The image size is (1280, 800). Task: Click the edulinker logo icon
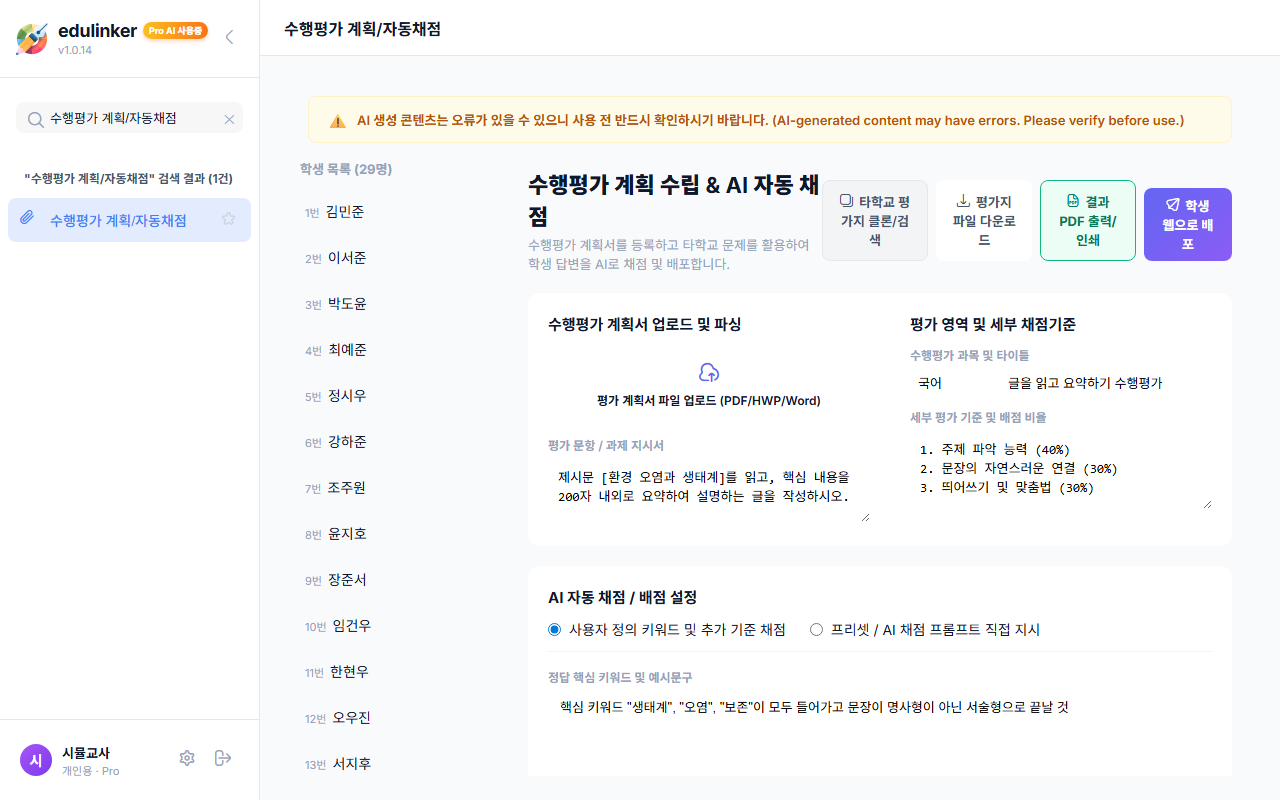[x=32, y=38]
